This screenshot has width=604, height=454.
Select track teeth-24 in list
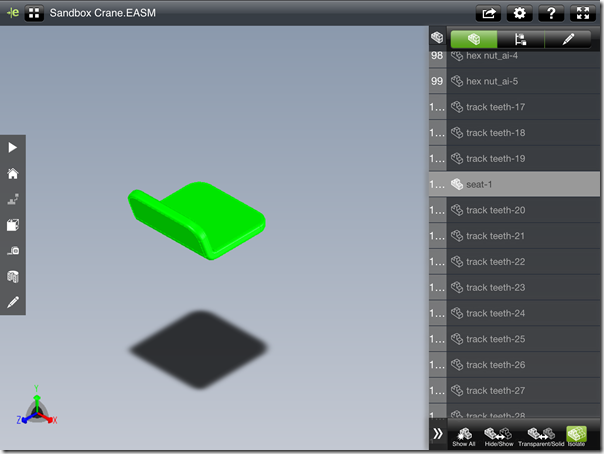(x=514, y=313)
